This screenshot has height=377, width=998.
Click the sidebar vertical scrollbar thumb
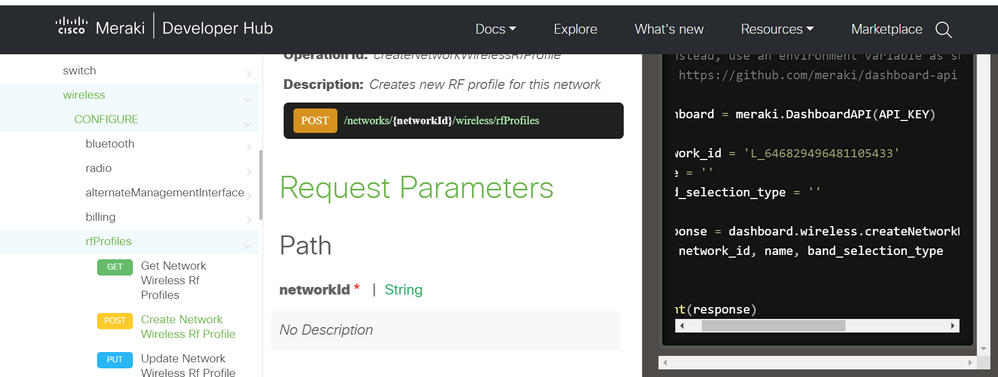260,185
